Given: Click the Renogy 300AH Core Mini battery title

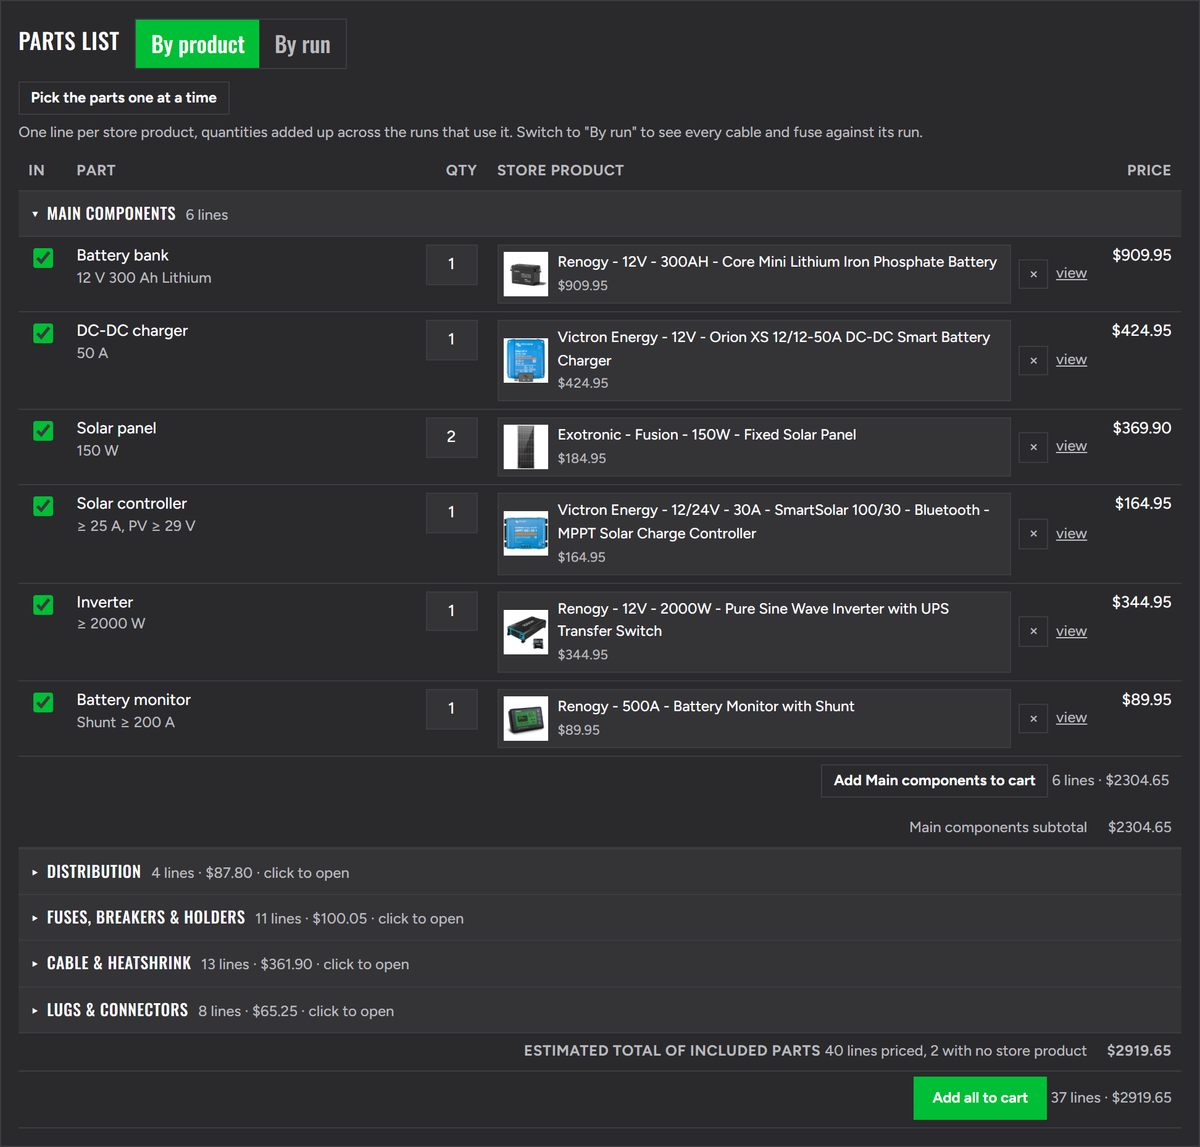Looking at the screenshot, I should [x=777, y=262].
